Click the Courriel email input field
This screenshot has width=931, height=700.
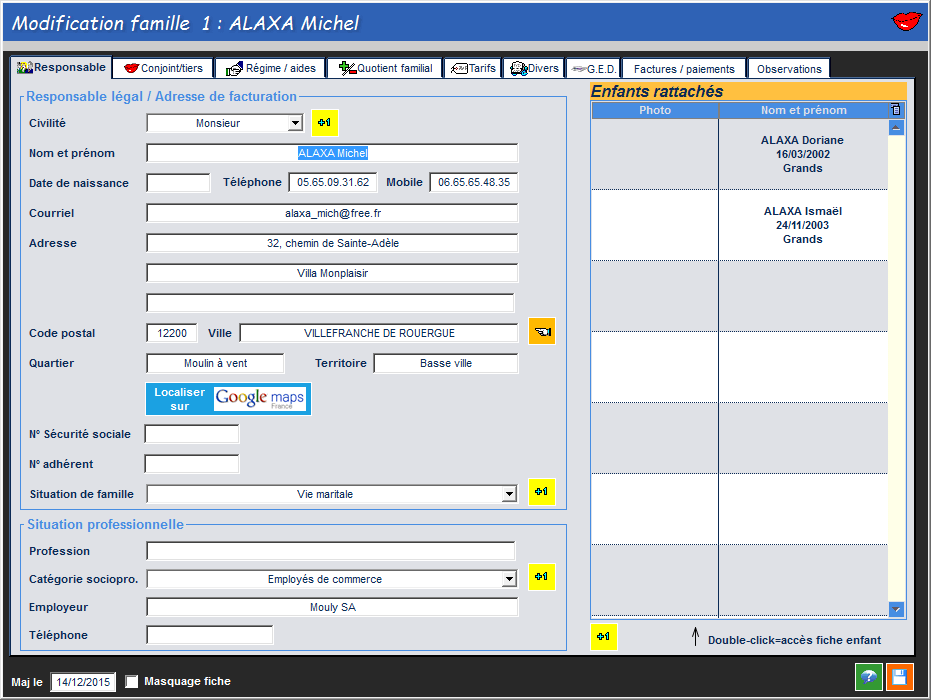[332, 213]
